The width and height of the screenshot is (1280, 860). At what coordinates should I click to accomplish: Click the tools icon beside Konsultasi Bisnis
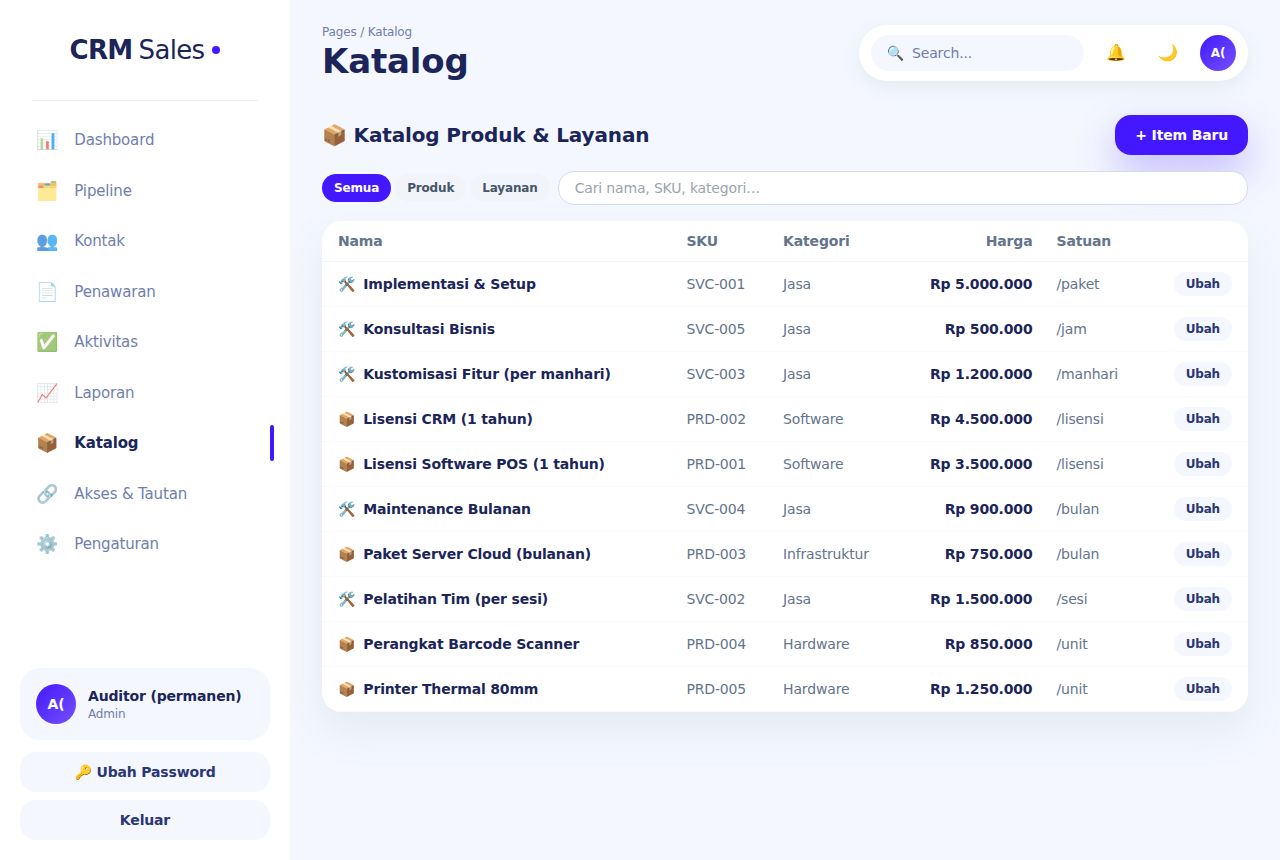(347, 329)
